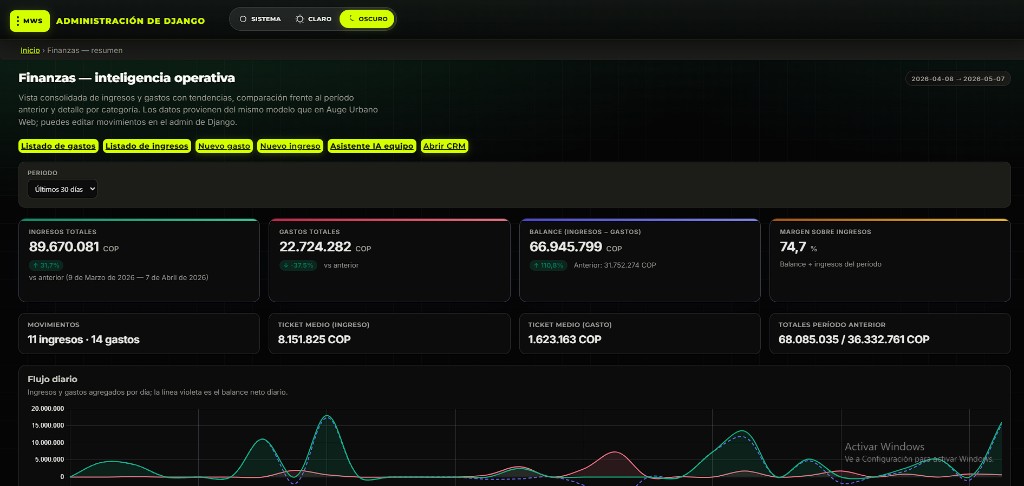Click the -37,5% down-arrow badge under Gastos

pyautogui.click(x=298, y=265)
